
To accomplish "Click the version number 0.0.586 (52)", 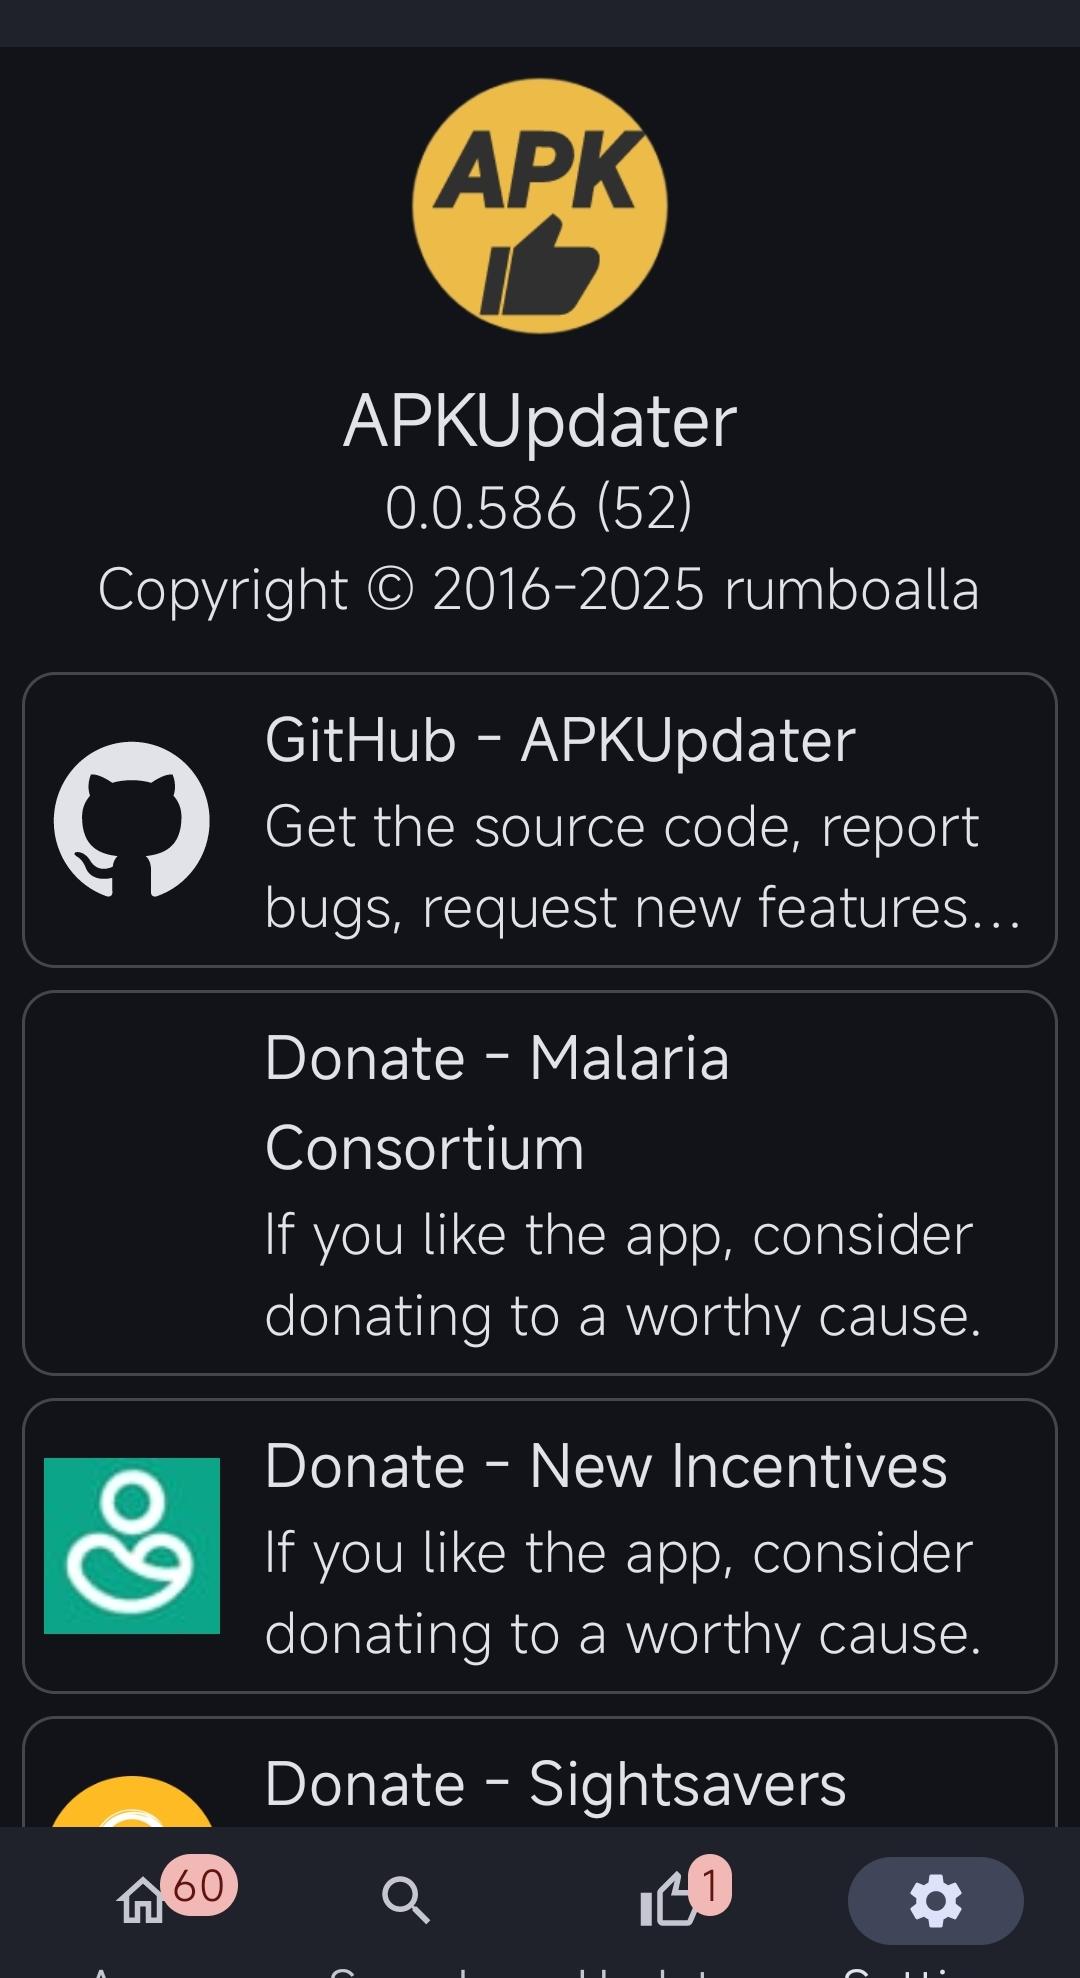I will [x=539, y=507].
